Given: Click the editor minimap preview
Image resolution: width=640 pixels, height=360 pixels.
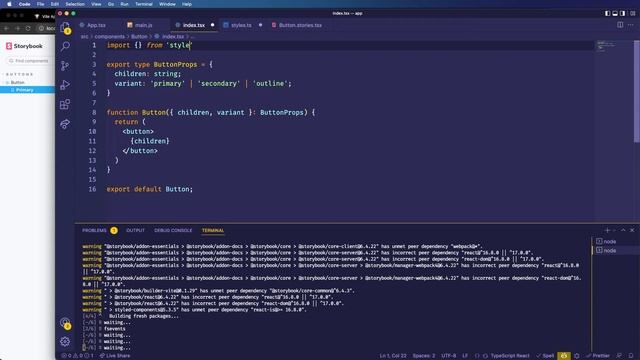Looking at the screenshot, I should (x=606, y=45).
